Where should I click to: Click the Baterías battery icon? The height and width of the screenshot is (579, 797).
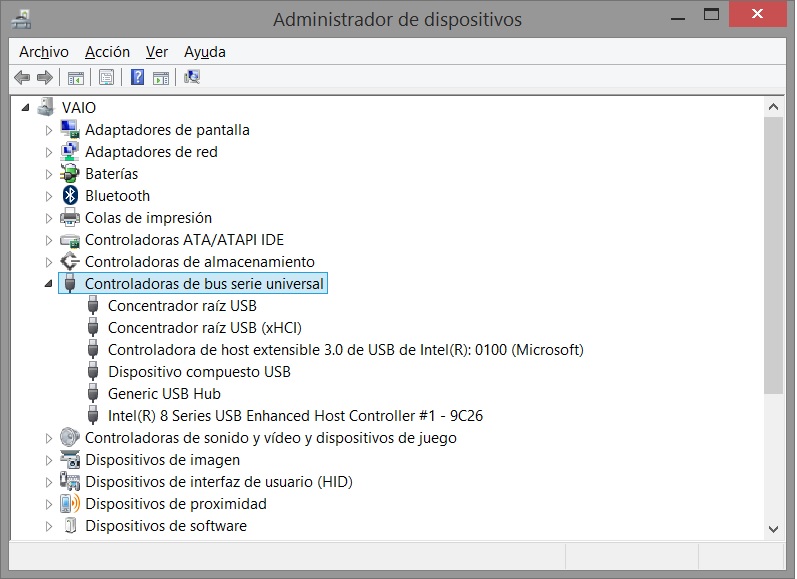coord(70,173)
